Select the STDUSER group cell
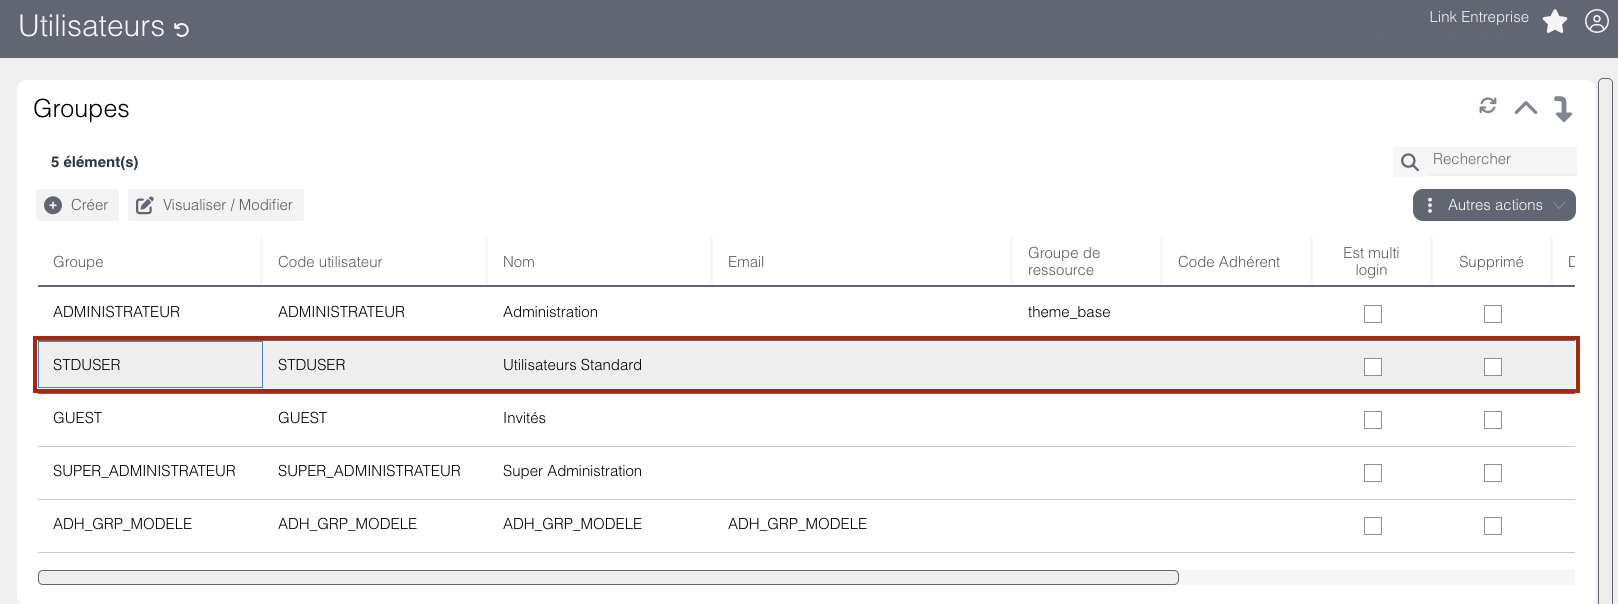This screenshot has height=604, width=1618. click(150, 365)
